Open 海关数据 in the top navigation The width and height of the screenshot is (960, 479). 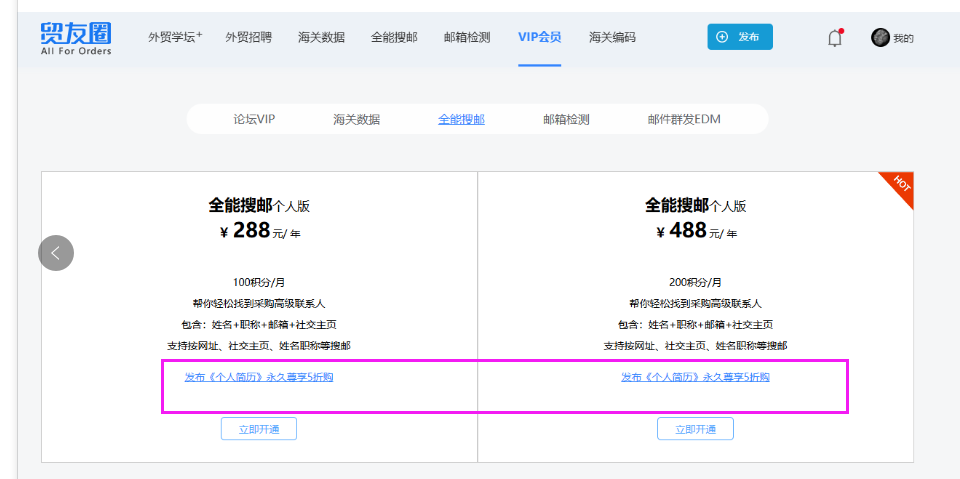[x=321, y=37]
